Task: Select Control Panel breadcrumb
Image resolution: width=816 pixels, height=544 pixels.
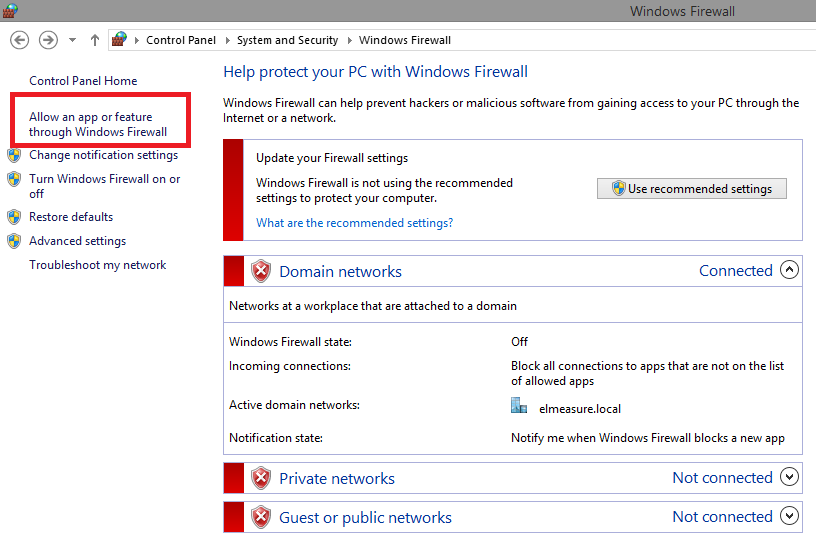Action: tap(181, 40)
